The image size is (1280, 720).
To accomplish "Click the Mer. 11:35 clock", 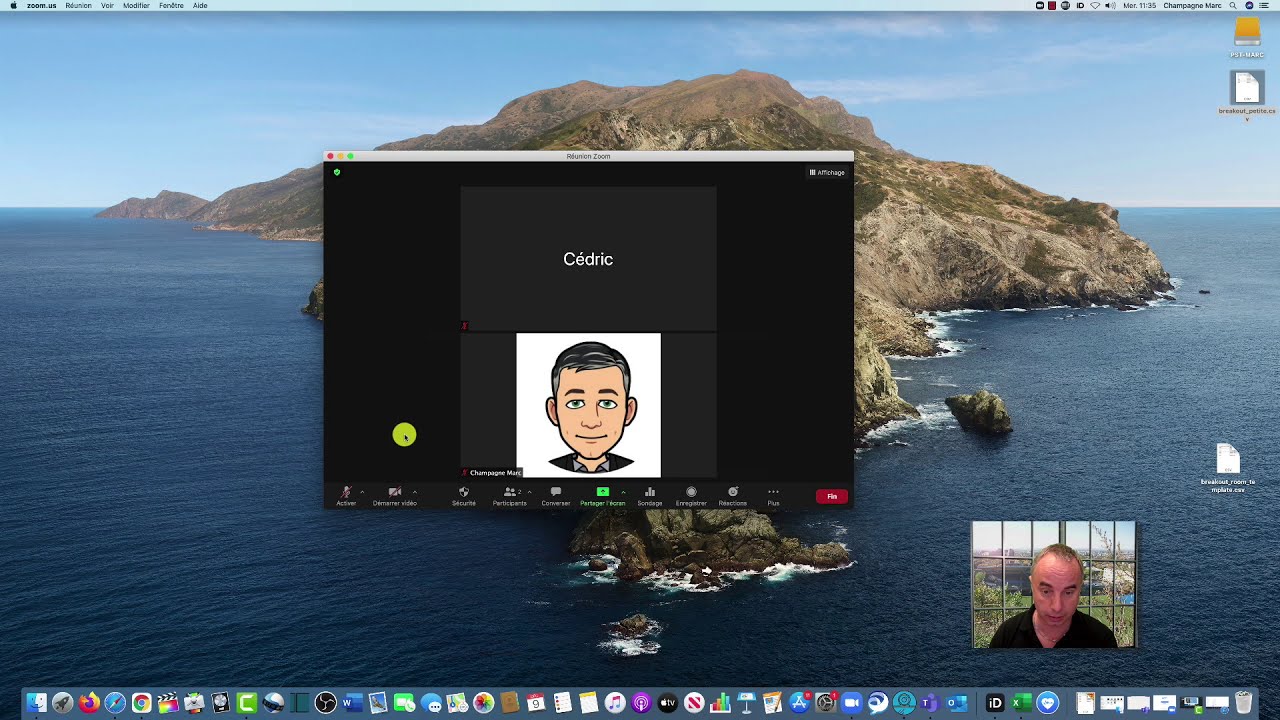I will tap(1139, 5).
